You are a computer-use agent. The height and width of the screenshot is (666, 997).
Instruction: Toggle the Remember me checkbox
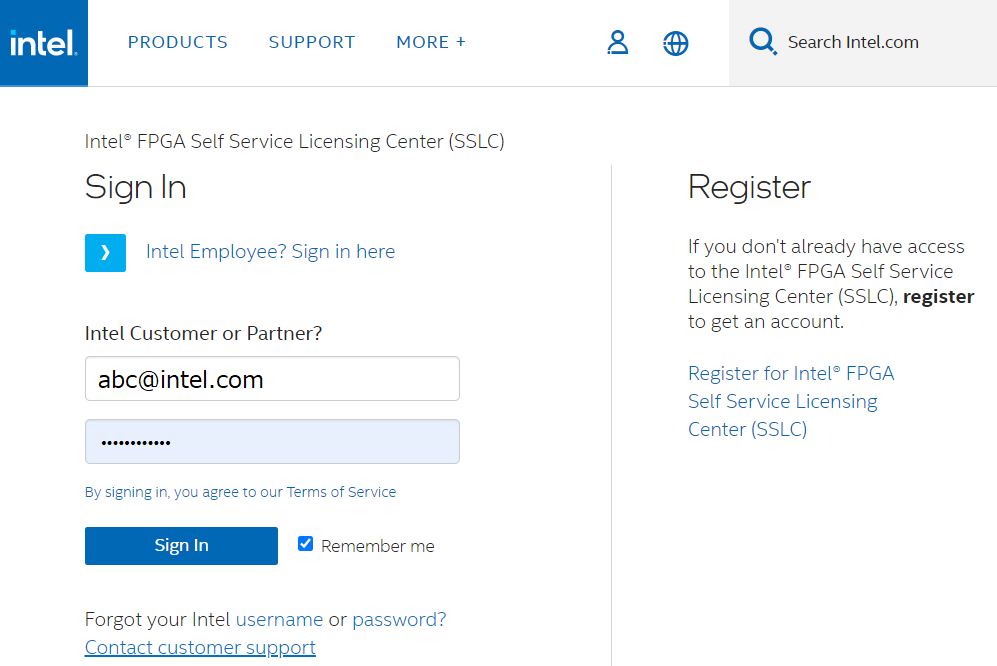pos(306,544)
